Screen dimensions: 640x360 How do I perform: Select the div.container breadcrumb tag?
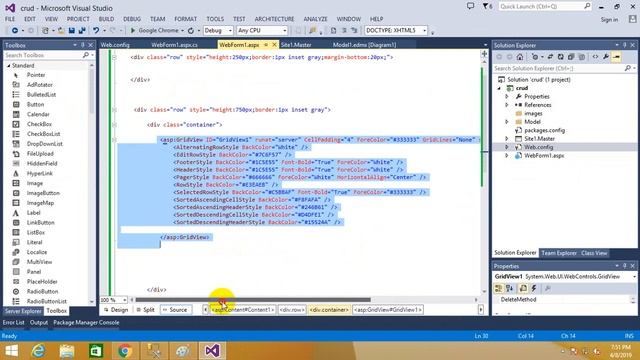point(329,310)
